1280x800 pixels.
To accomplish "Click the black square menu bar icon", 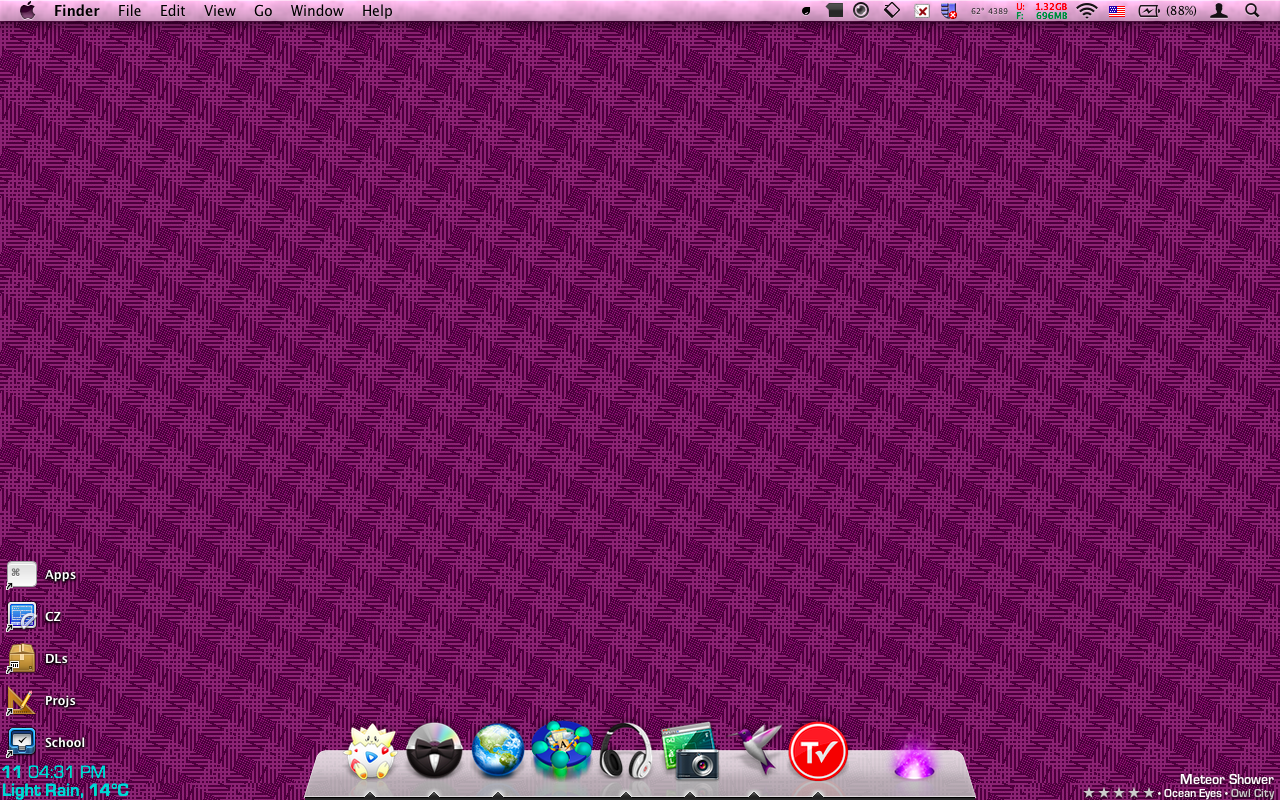I will [835, 11].
